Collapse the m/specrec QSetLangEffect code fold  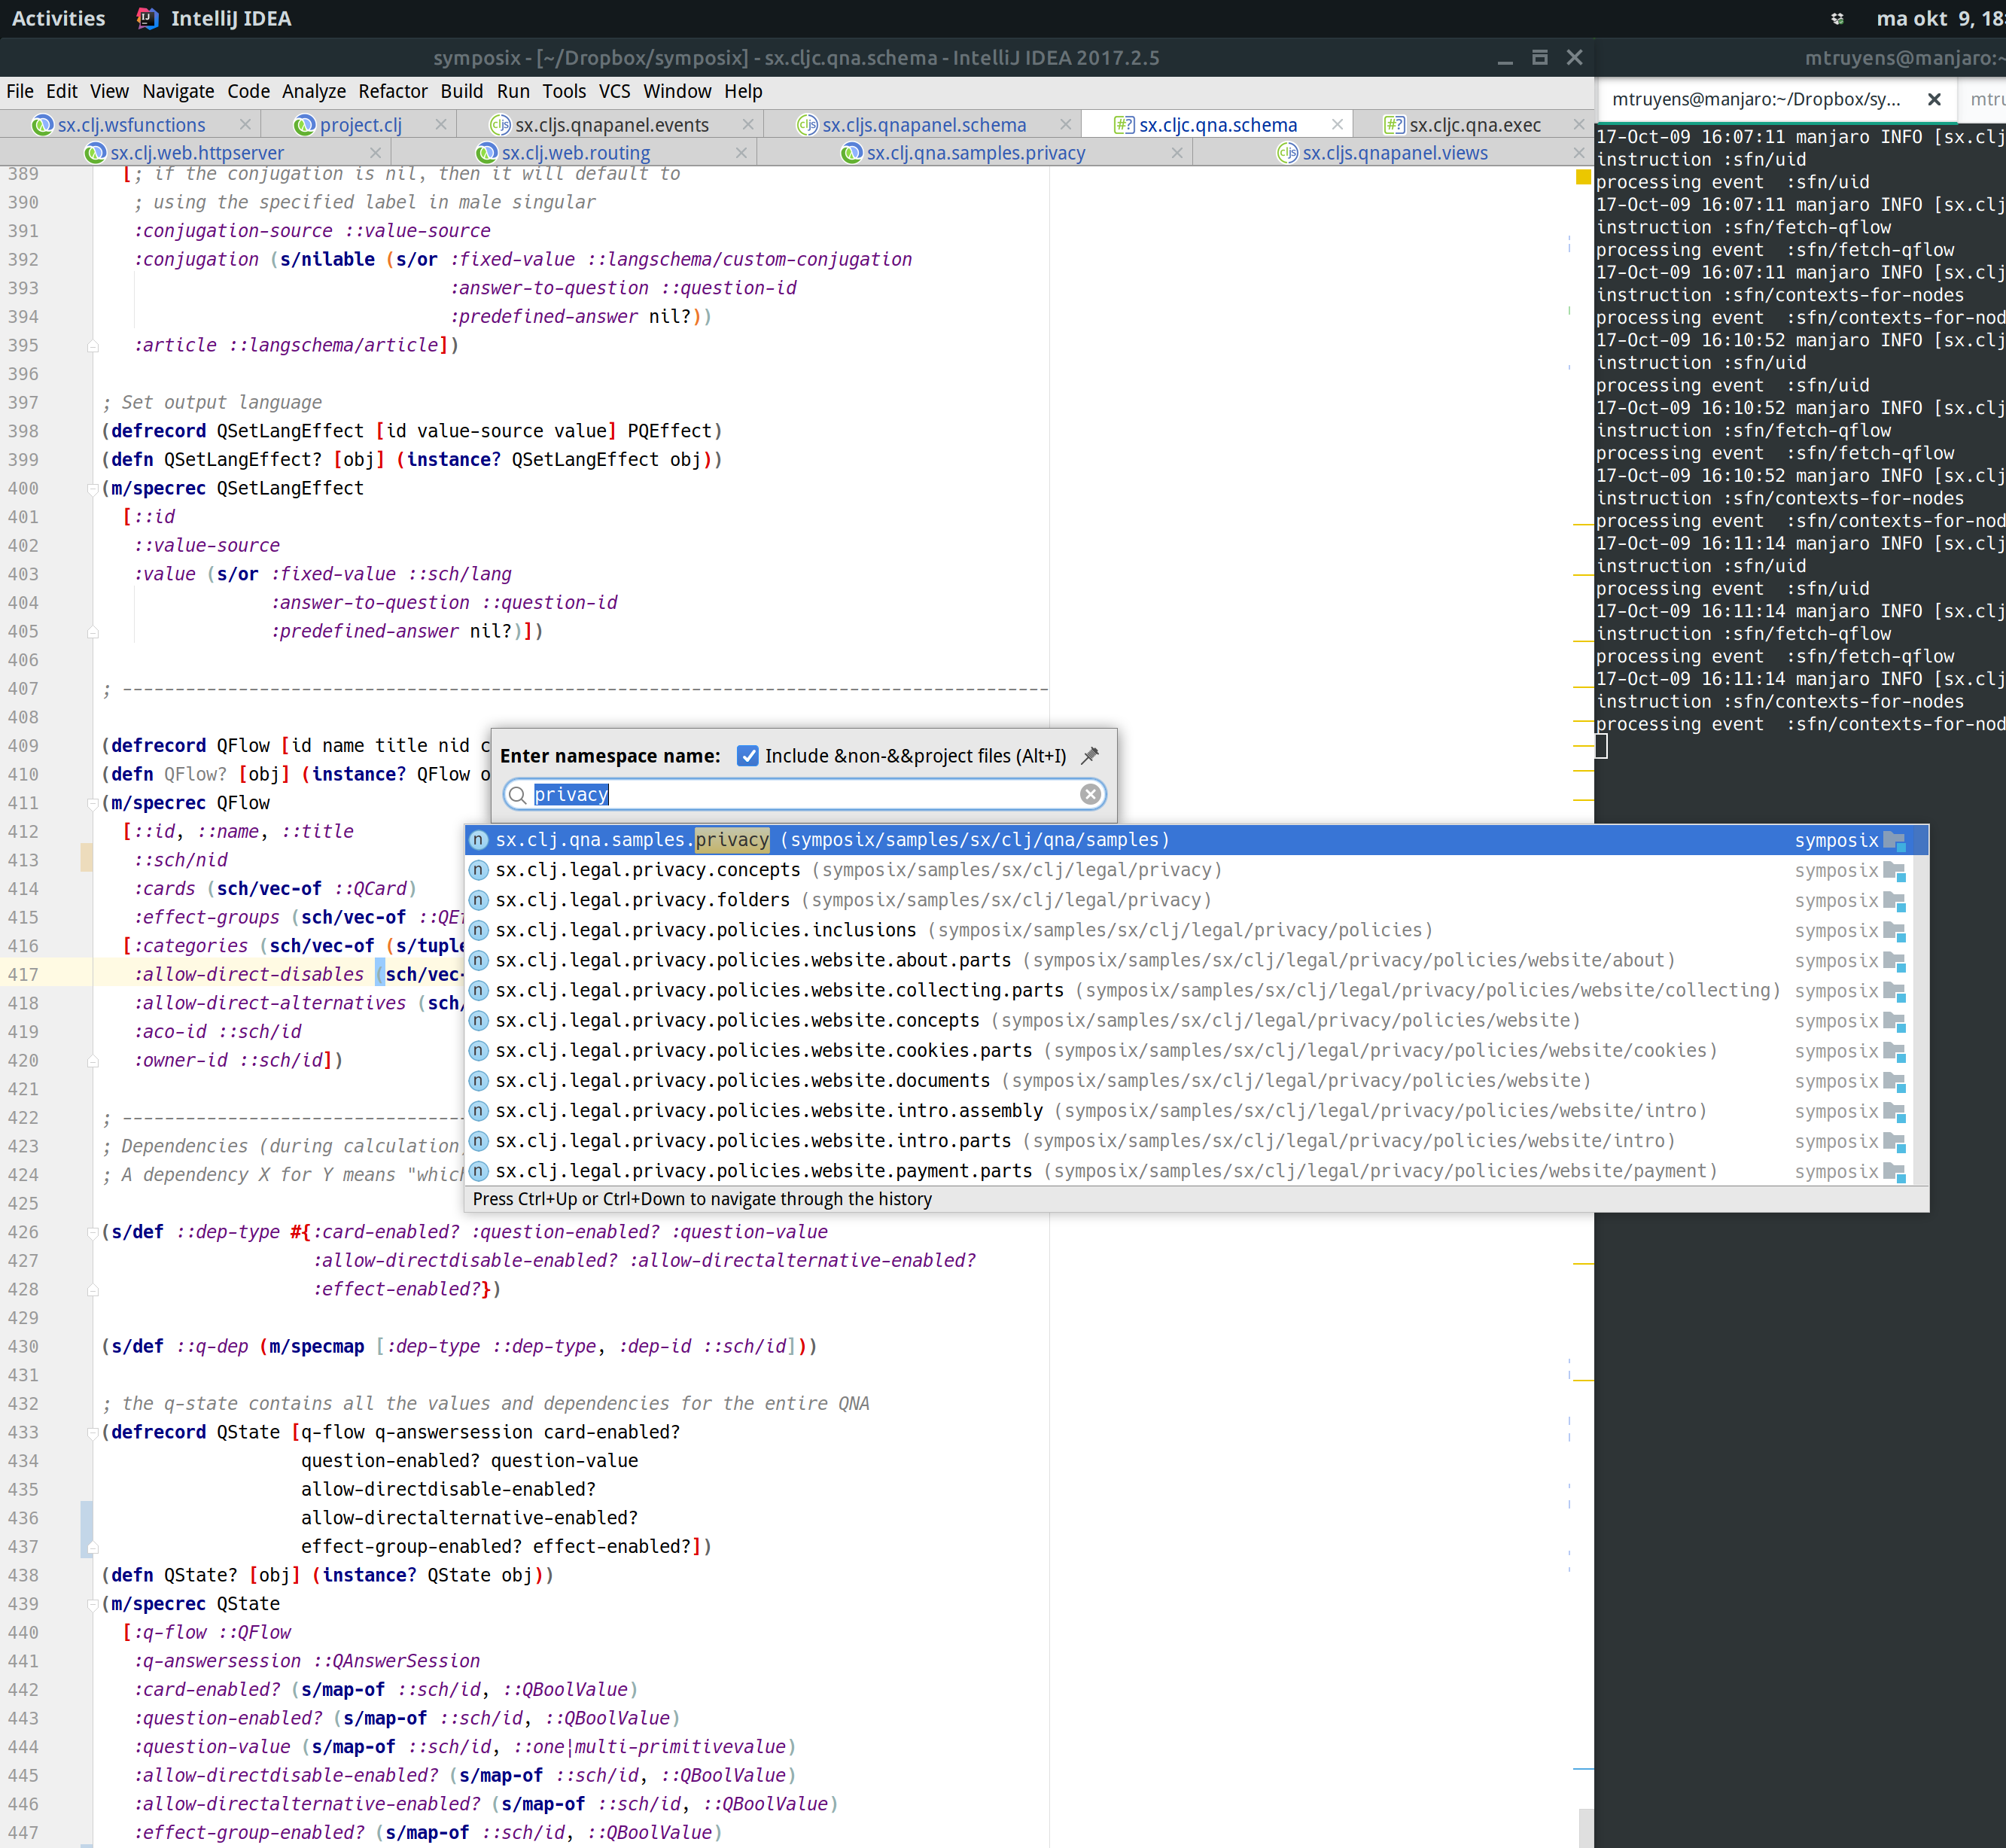[x=93, y=488]
